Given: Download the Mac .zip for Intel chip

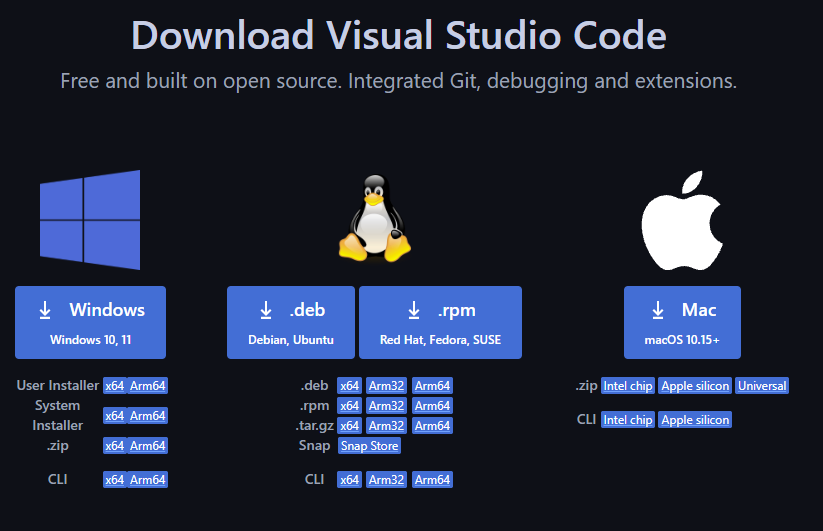Looking at the screenshot, I should click(628, 386).
